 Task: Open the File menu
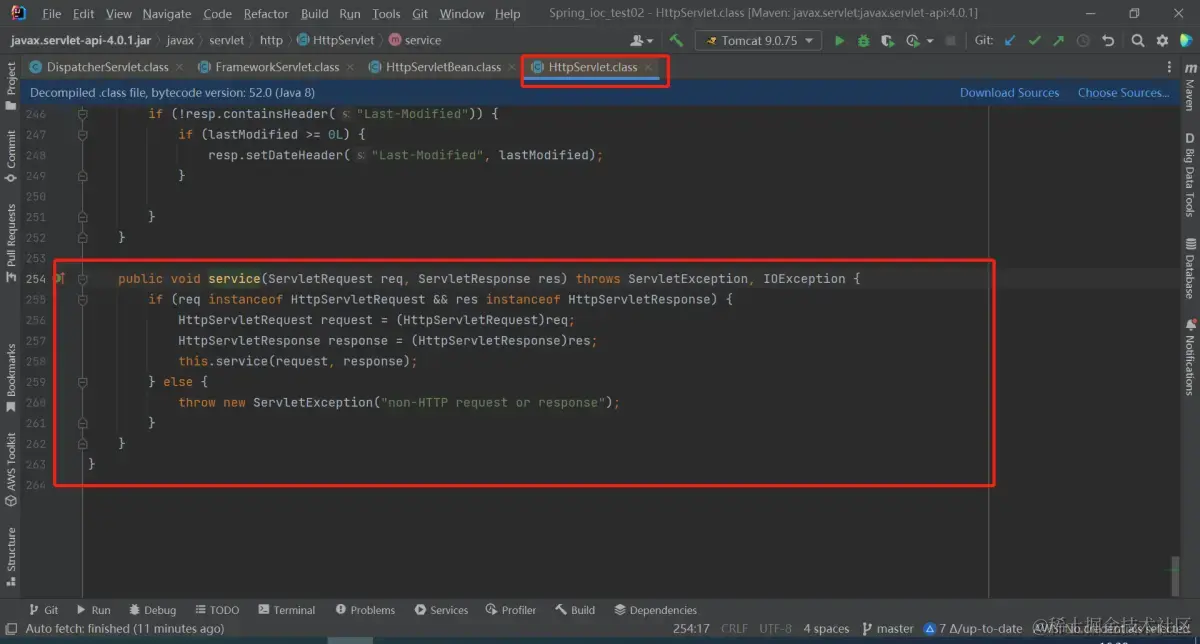point(52,14)
